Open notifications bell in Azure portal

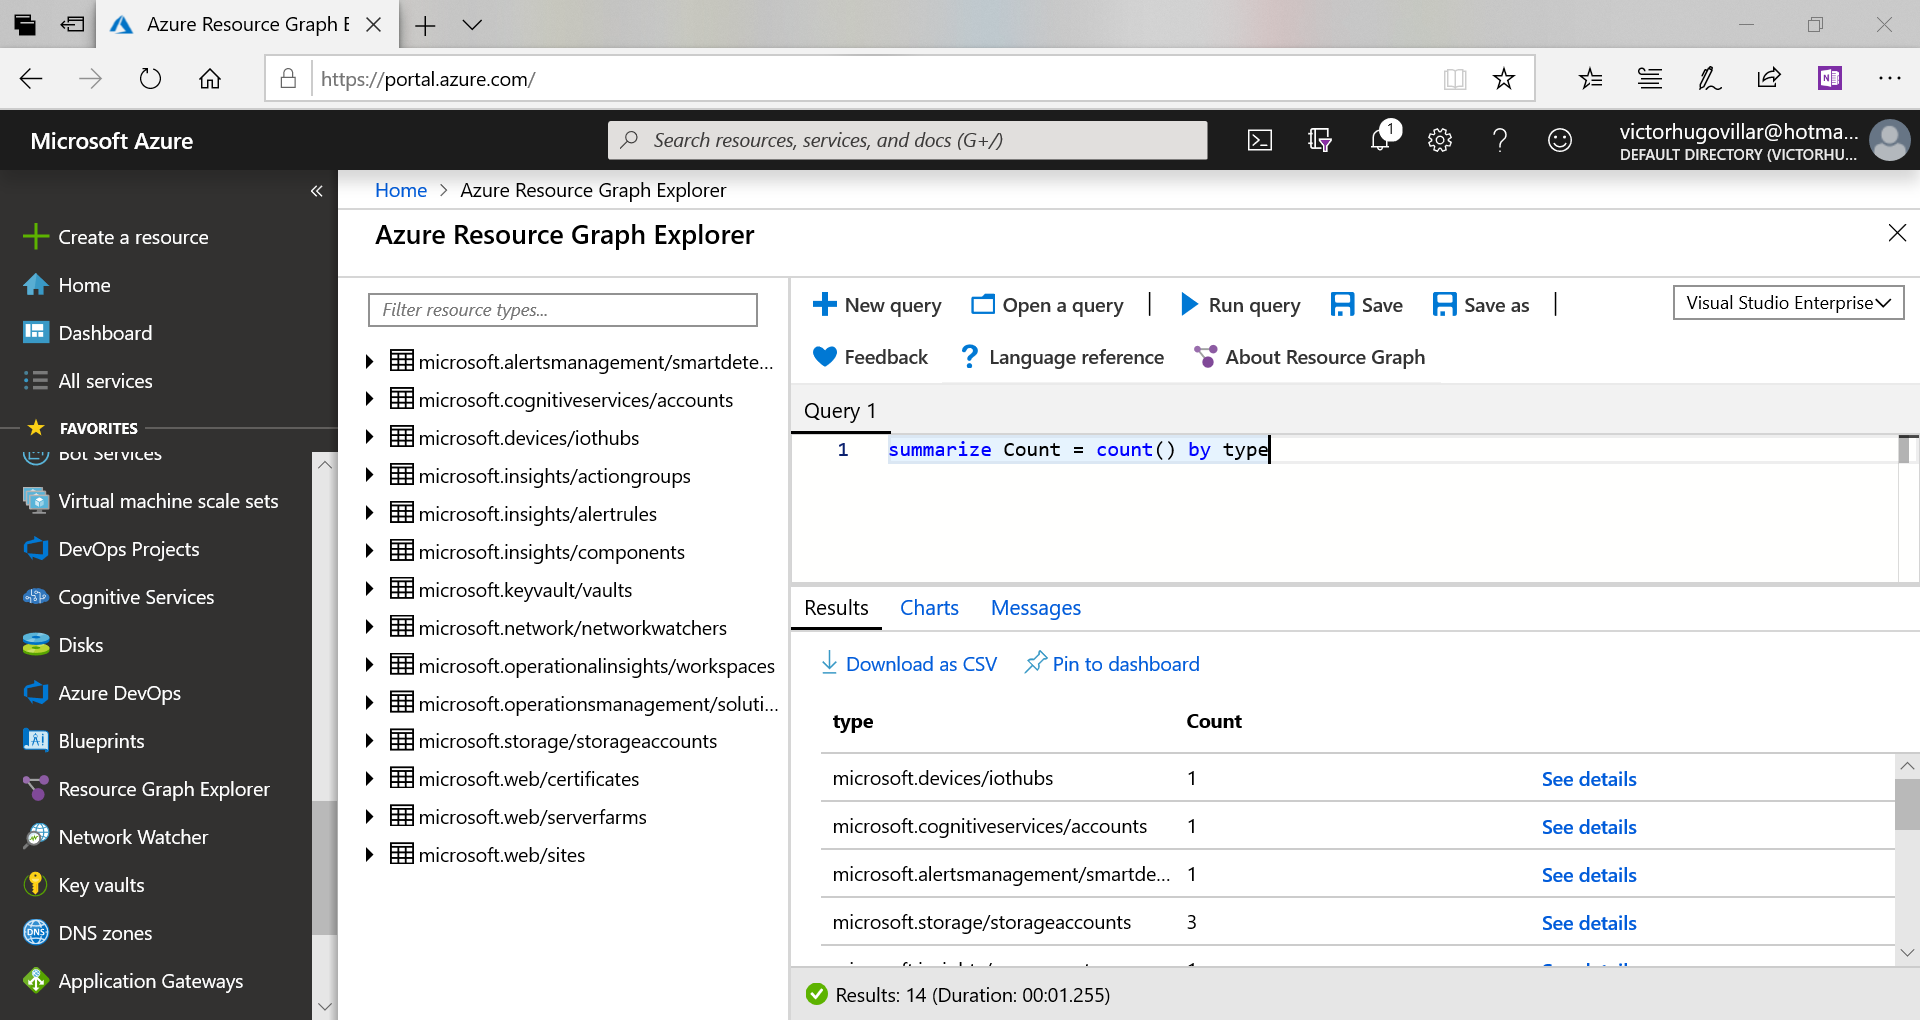tap(1380, 140)
